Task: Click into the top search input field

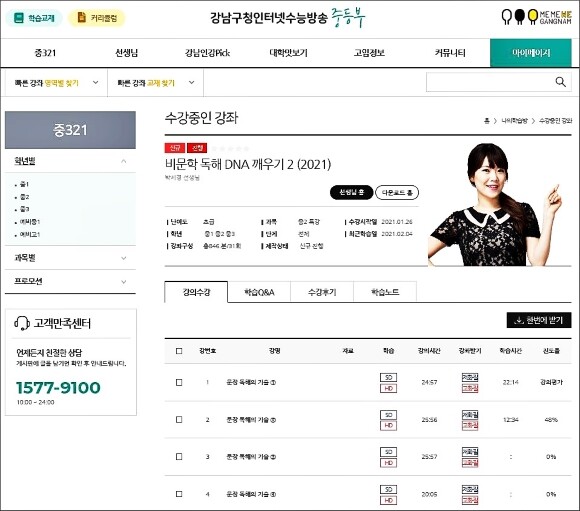Action: pos(490,82)
